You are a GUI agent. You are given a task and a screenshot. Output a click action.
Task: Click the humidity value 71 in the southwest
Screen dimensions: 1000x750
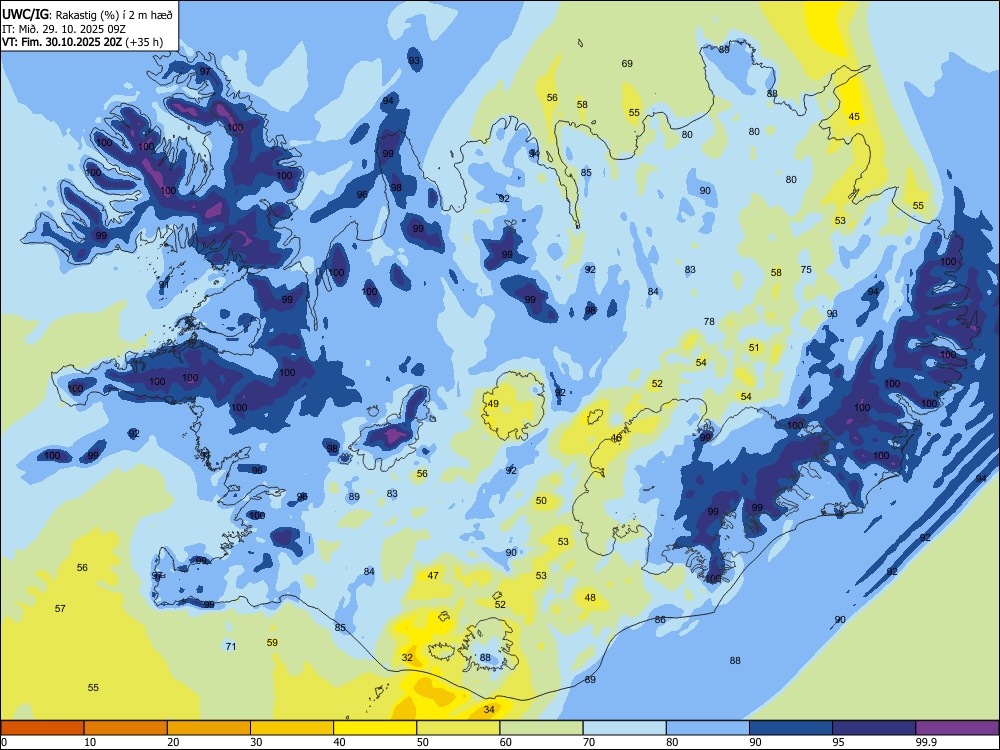pos(231,646)
